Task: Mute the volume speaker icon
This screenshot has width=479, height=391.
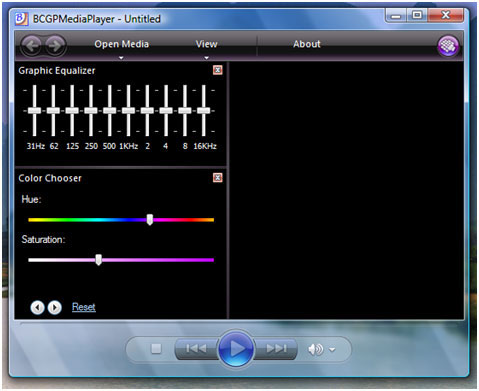Action: (x=315, y=349)
